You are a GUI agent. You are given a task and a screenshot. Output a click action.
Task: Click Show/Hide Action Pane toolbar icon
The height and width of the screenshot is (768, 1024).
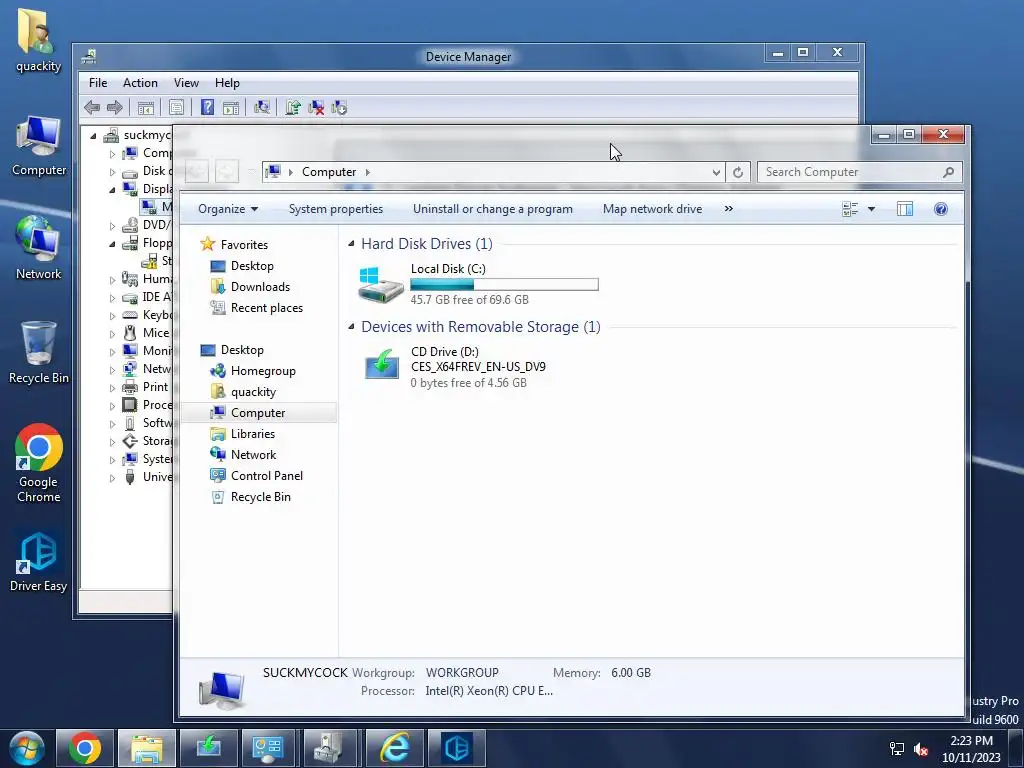(x=231, y=107)
